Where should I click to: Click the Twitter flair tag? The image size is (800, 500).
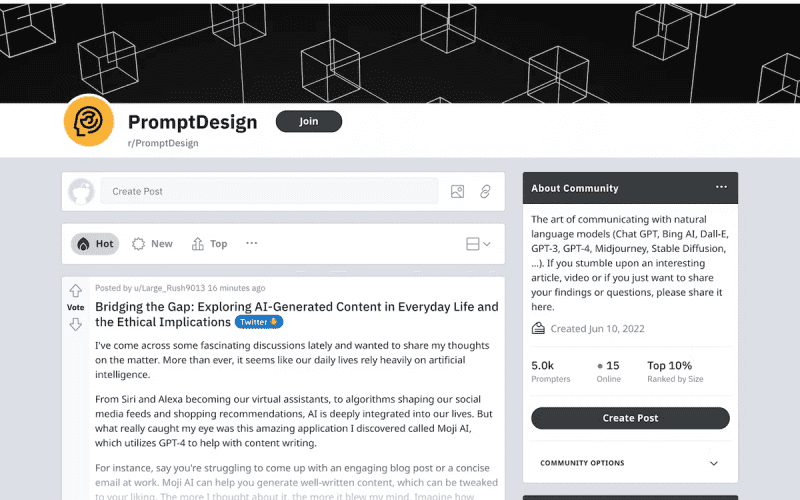pos(259,322)
